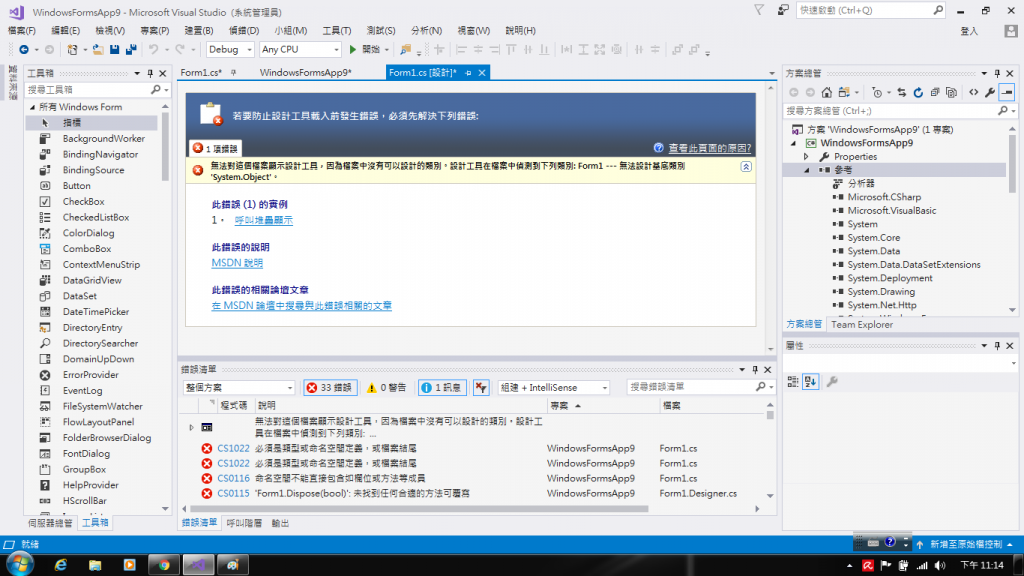This screenshot has height=576, width=1024.
Task: Switch to the WindowsFormsApp9* tab
Action: pyautogui.click(x=306, y=72)
